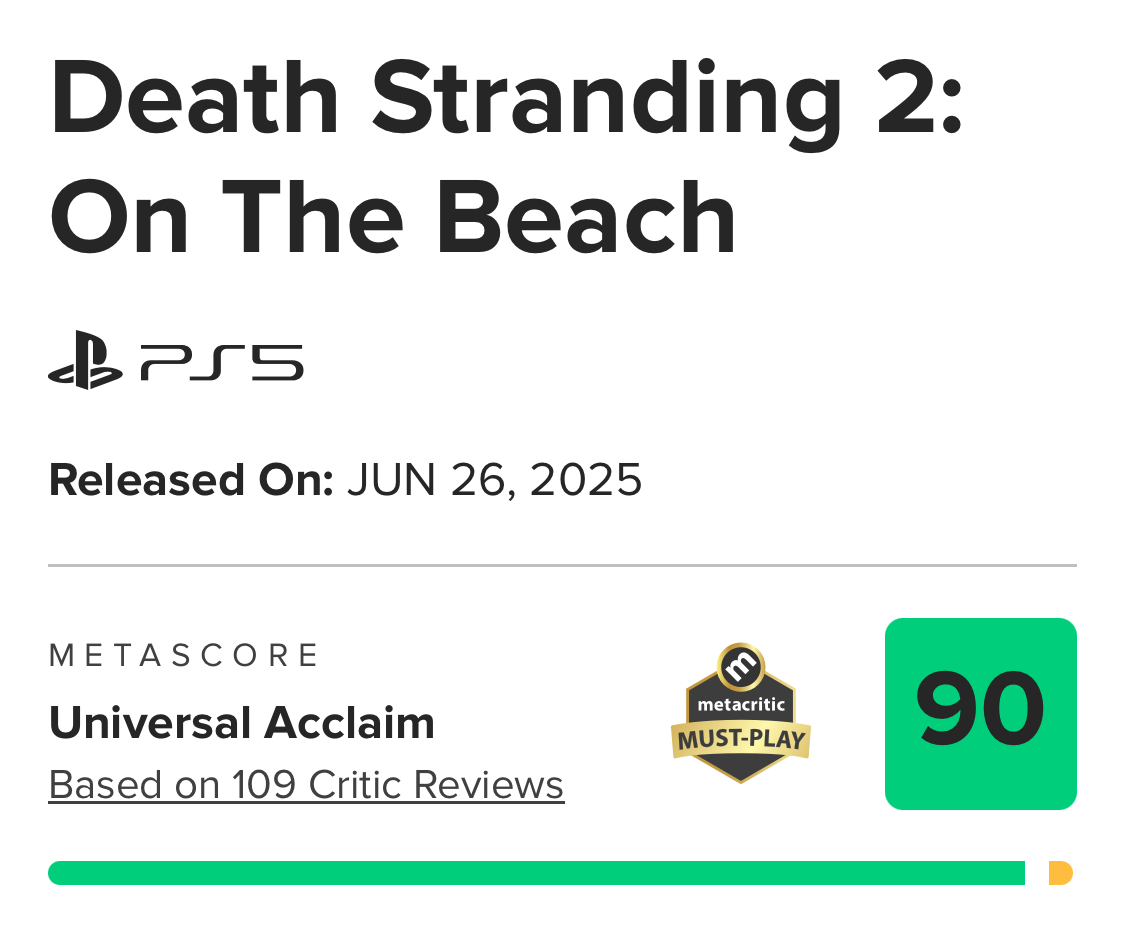Image resolution: width=1125 pixels, height=945 pixels.
Task: Click the white gap between score bar segments
Action: (1037, 873)
